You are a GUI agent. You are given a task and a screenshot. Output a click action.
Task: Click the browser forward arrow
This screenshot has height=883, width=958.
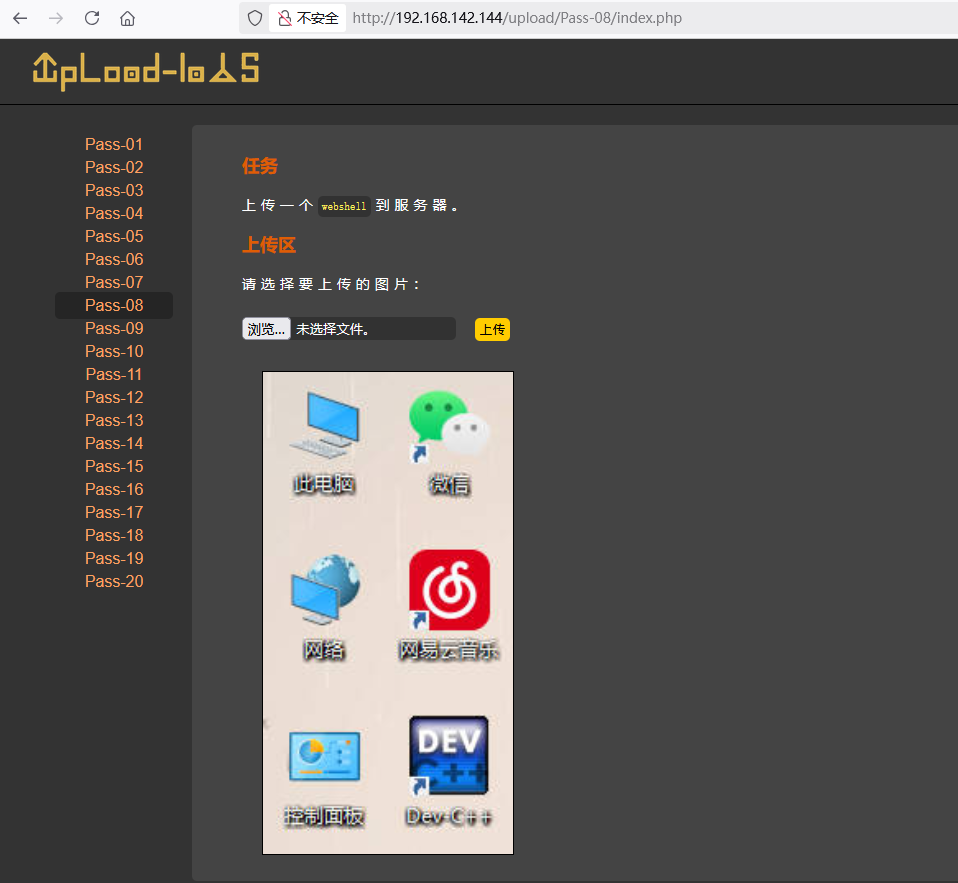click(x=56, y=18)
